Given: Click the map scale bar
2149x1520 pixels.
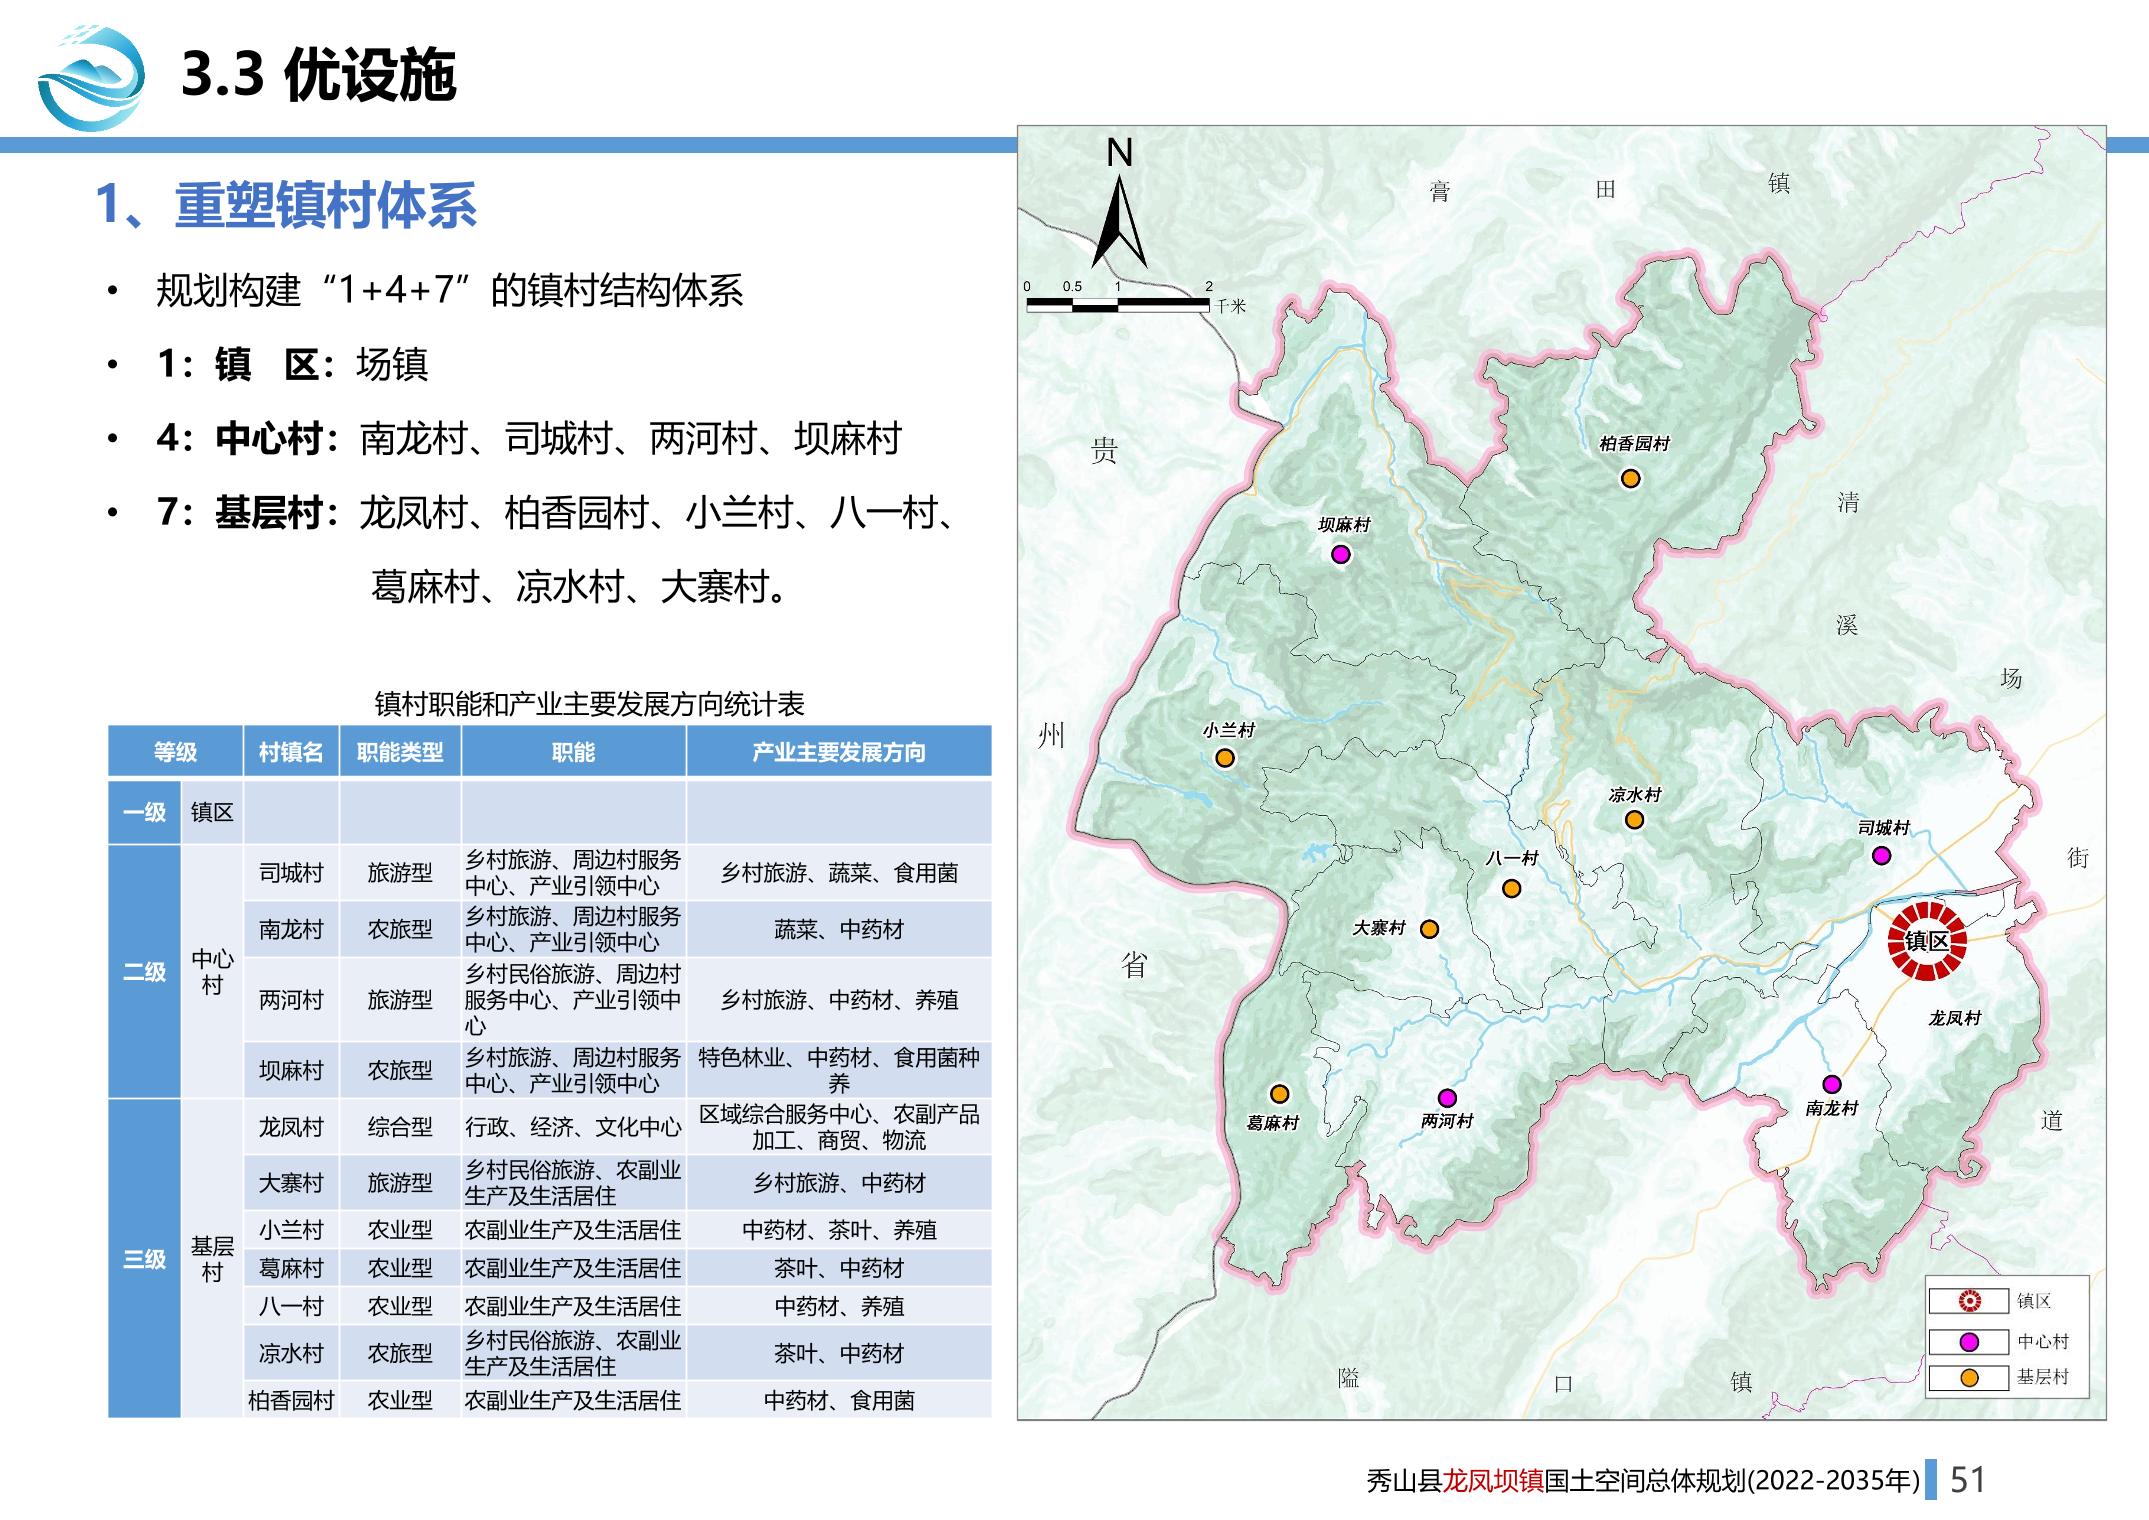Looking at the screenshot, I should (x=1118, y=304).
